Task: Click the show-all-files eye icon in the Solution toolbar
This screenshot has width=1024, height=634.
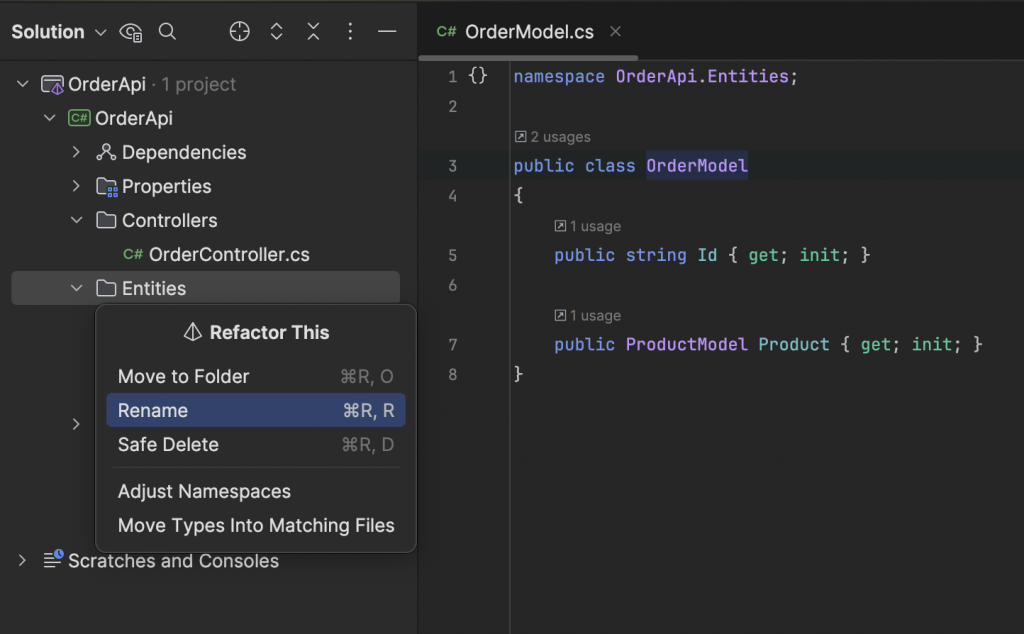Action: tap(131, 32)
